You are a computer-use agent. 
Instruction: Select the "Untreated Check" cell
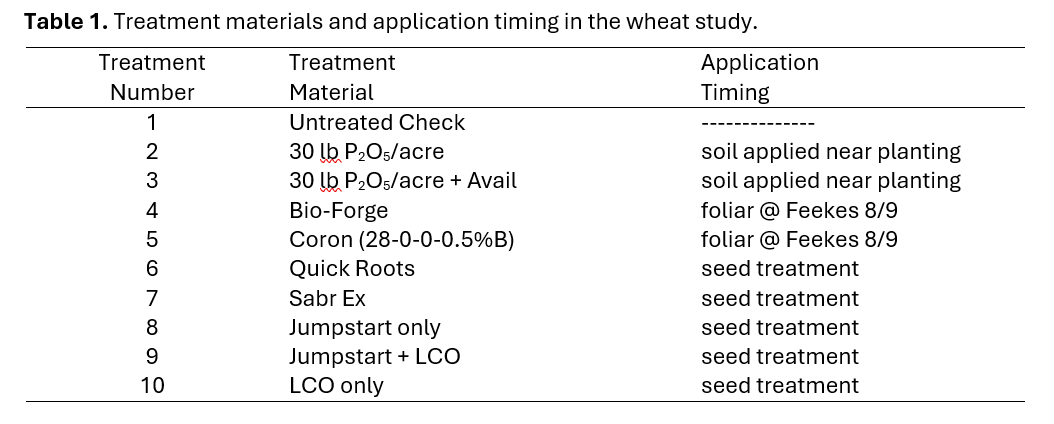click(x=377, y=123)
